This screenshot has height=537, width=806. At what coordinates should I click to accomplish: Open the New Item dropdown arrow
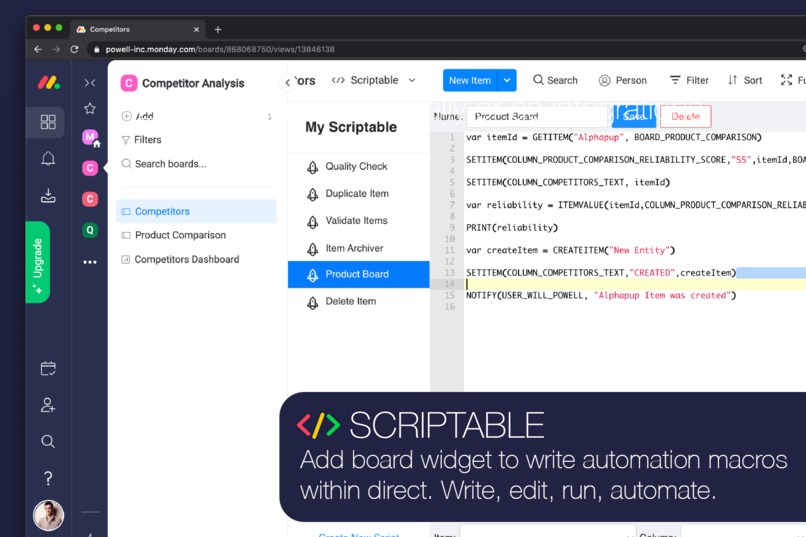(507, 80)
